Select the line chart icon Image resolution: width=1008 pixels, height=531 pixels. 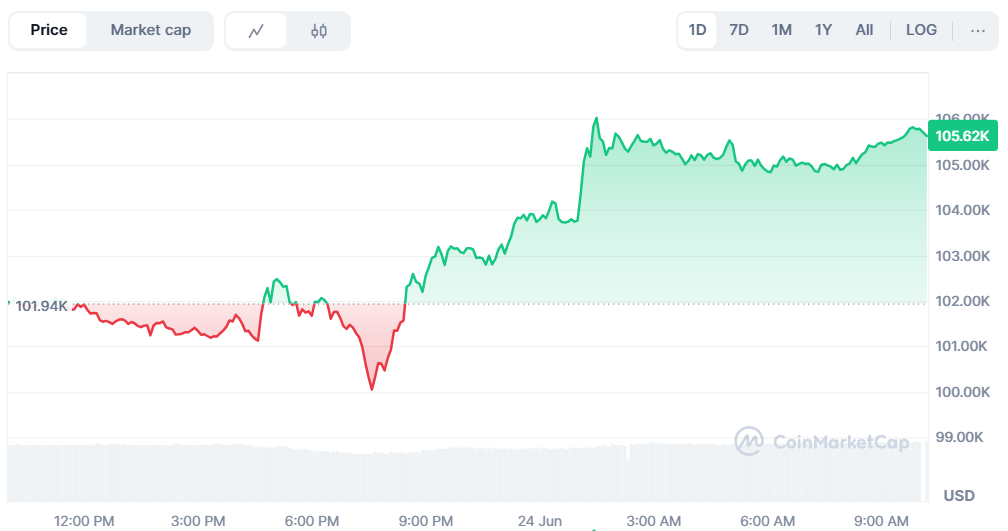(256, 31)
